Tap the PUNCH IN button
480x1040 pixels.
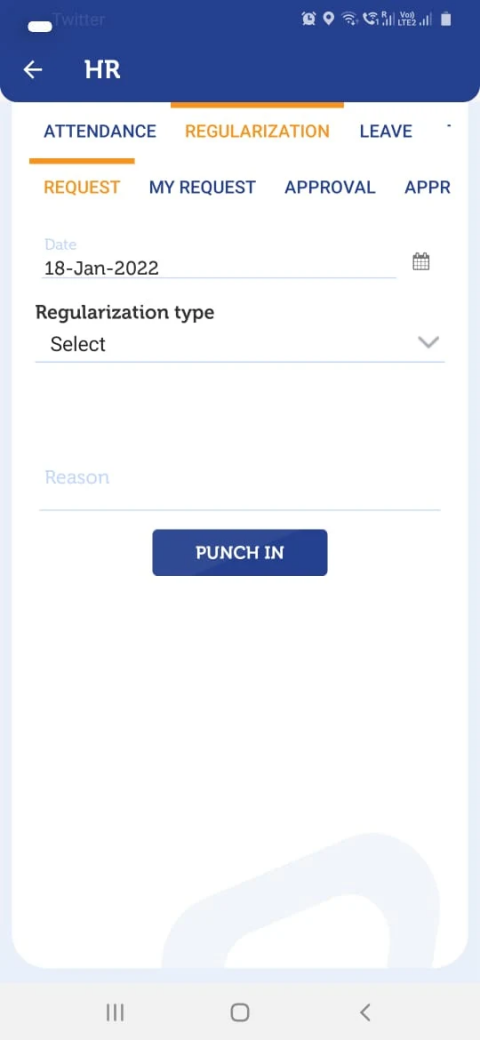pos(240,552)
